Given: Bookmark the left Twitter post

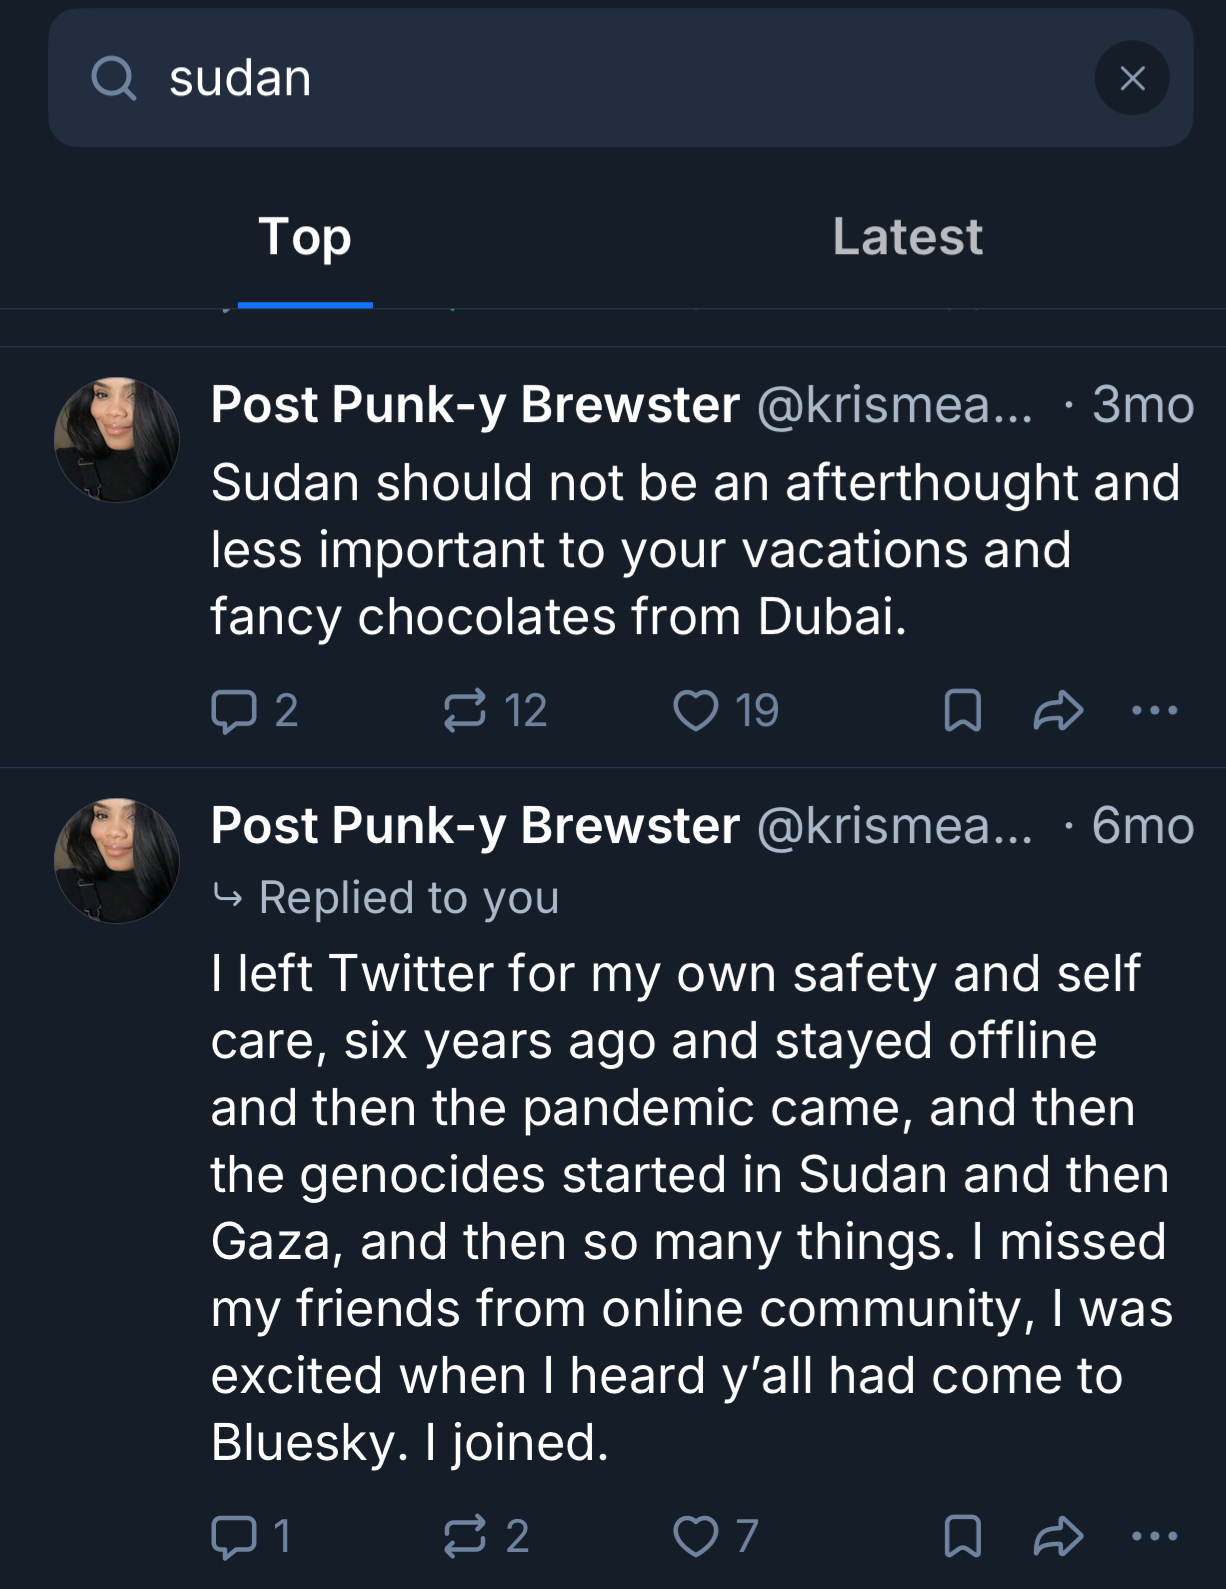Looking at the screenshot, I should click(x=962, y=1536).
